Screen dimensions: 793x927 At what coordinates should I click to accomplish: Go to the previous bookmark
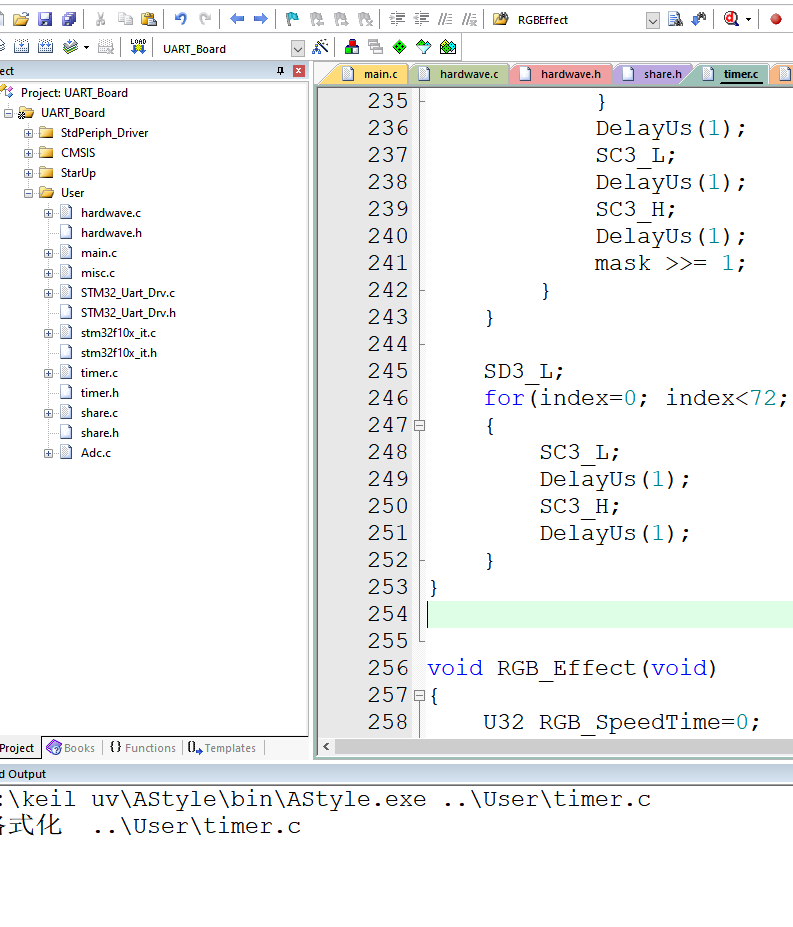point(317,20)
